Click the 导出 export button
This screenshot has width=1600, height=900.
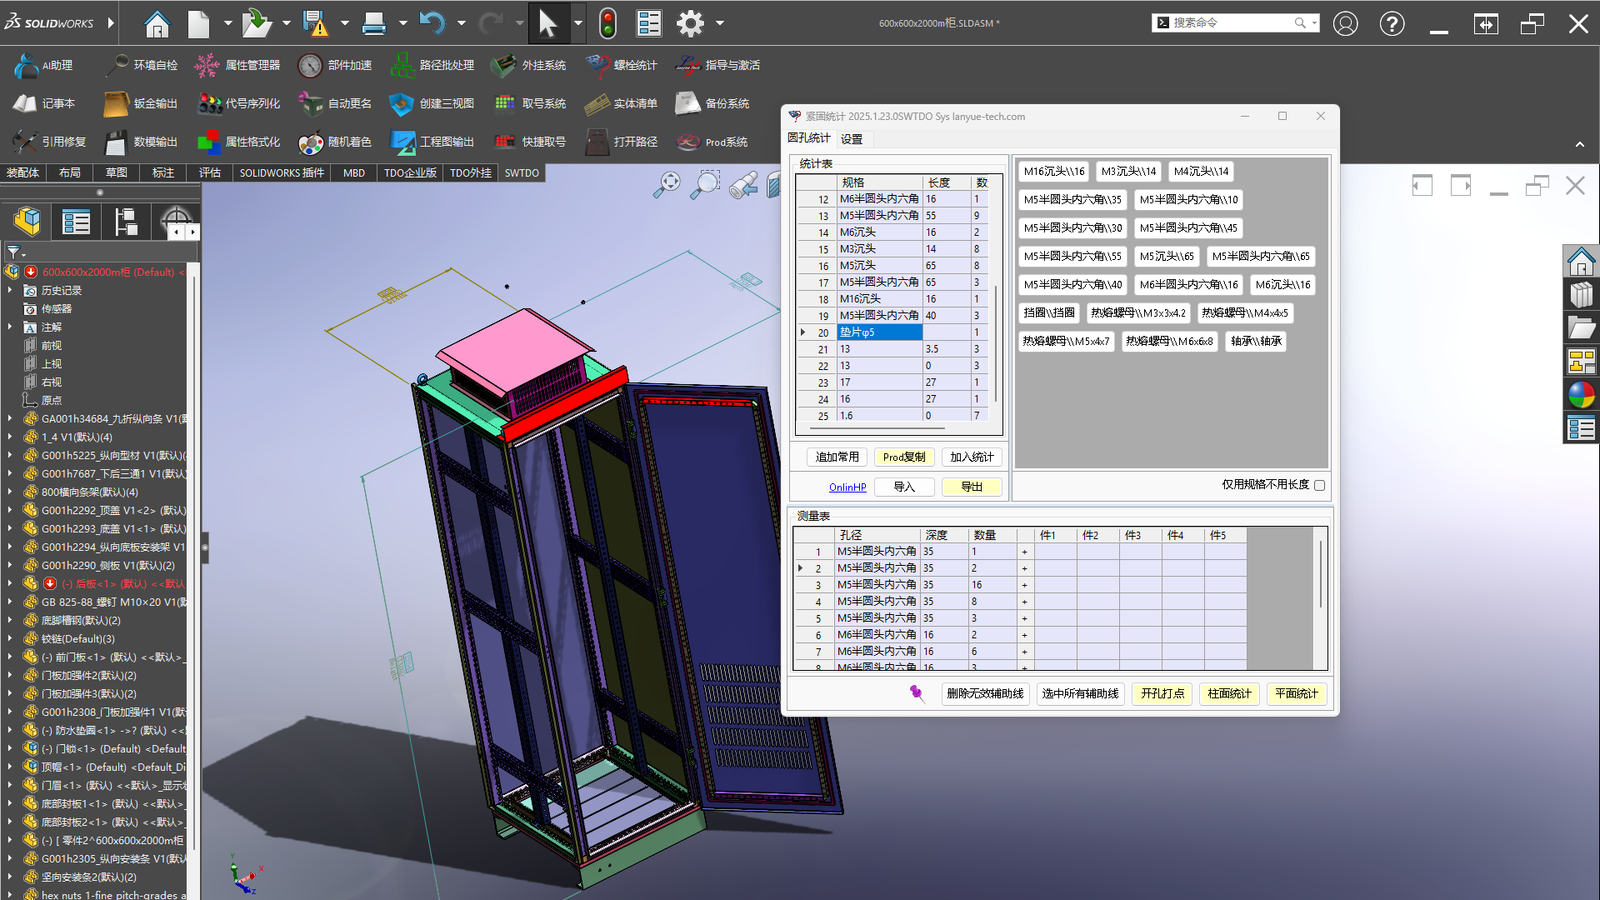coord(971,487)
